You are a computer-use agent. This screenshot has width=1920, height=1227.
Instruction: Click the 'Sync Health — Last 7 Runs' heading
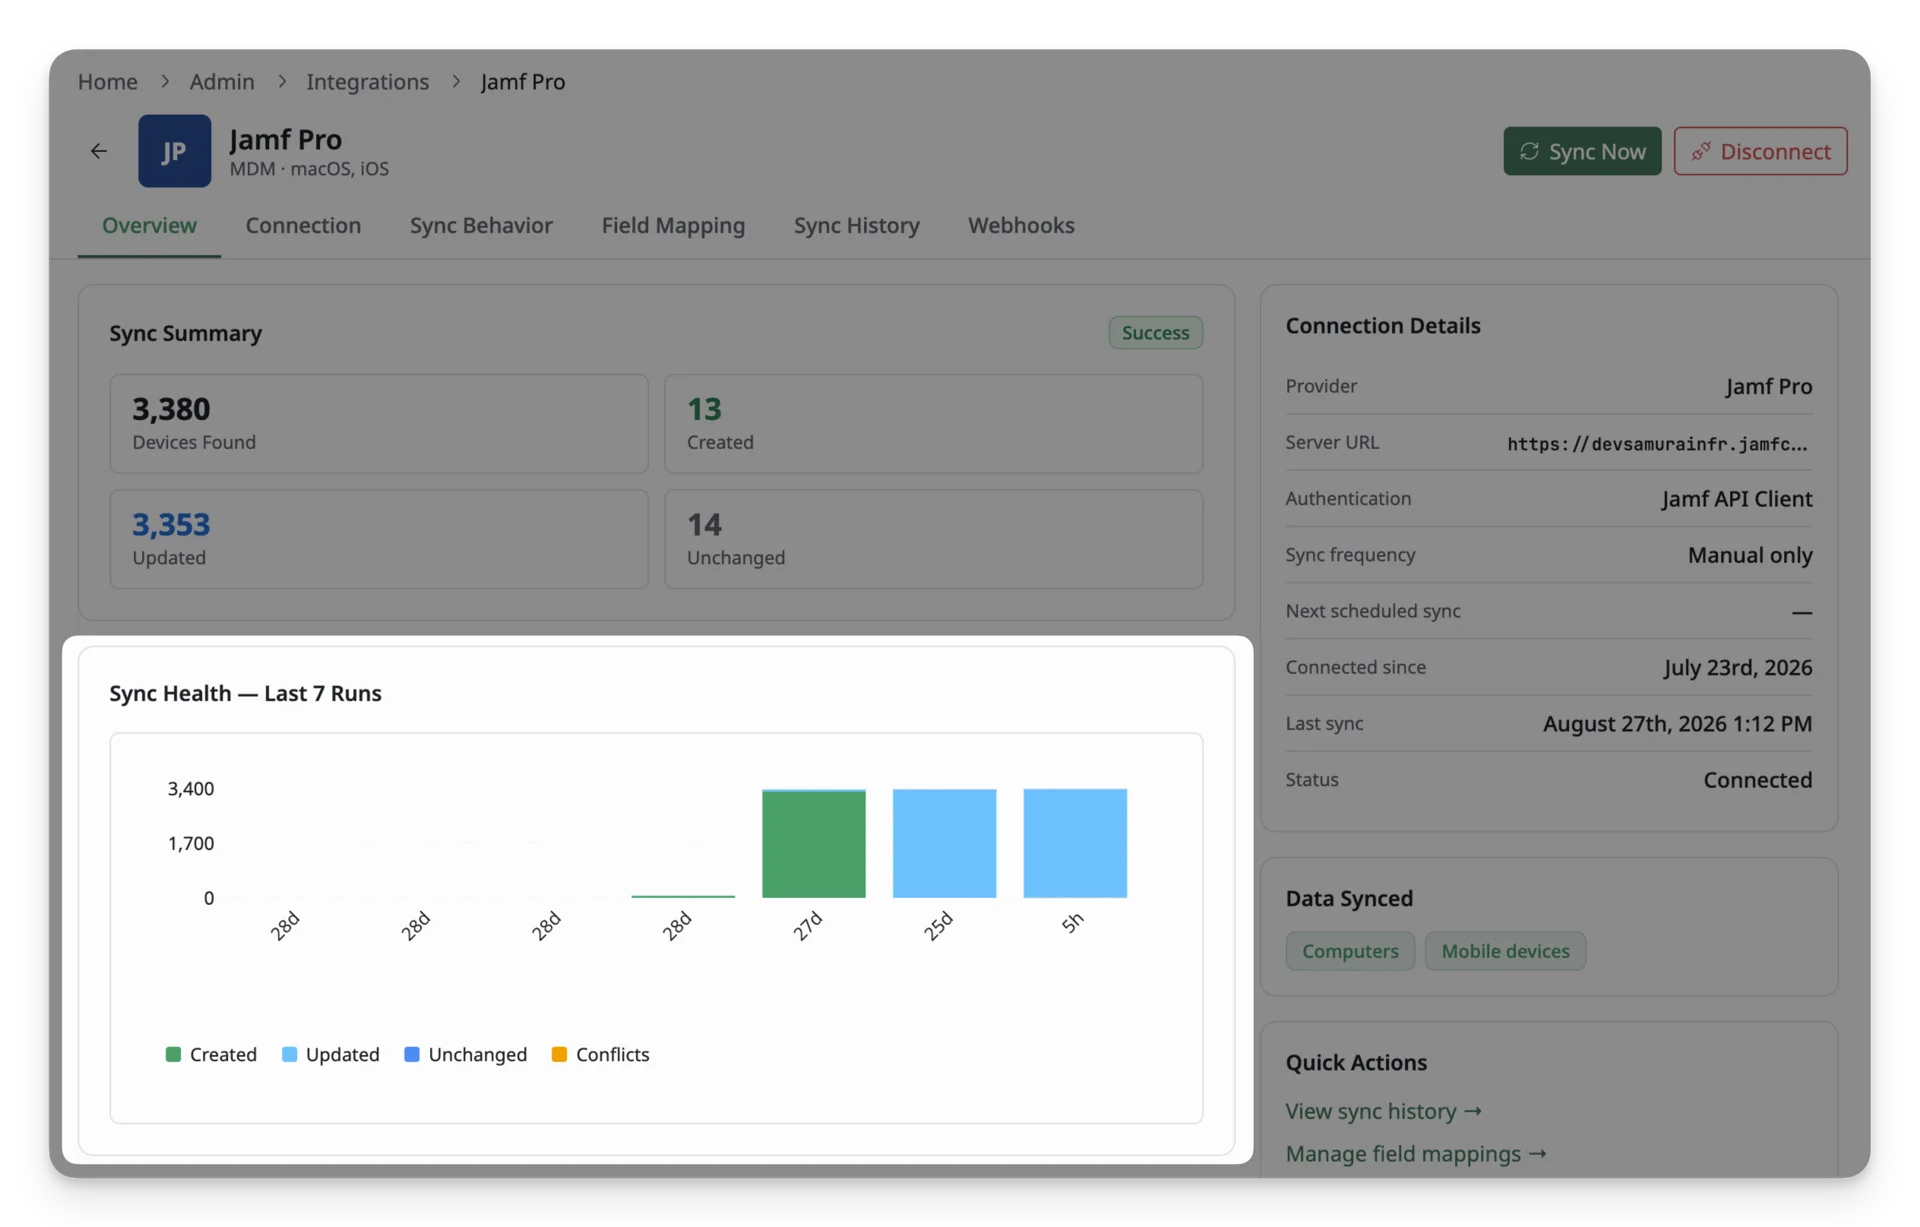pos(245,694)
